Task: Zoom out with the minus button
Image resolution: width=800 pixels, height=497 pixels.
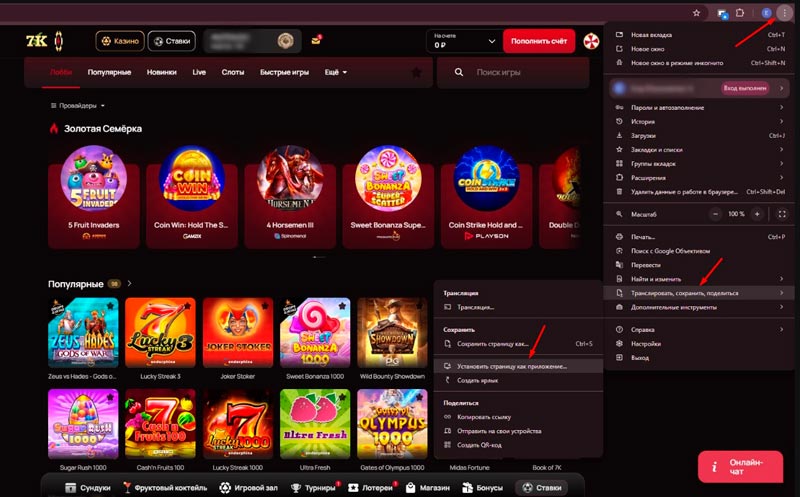Action: [714, 214]
